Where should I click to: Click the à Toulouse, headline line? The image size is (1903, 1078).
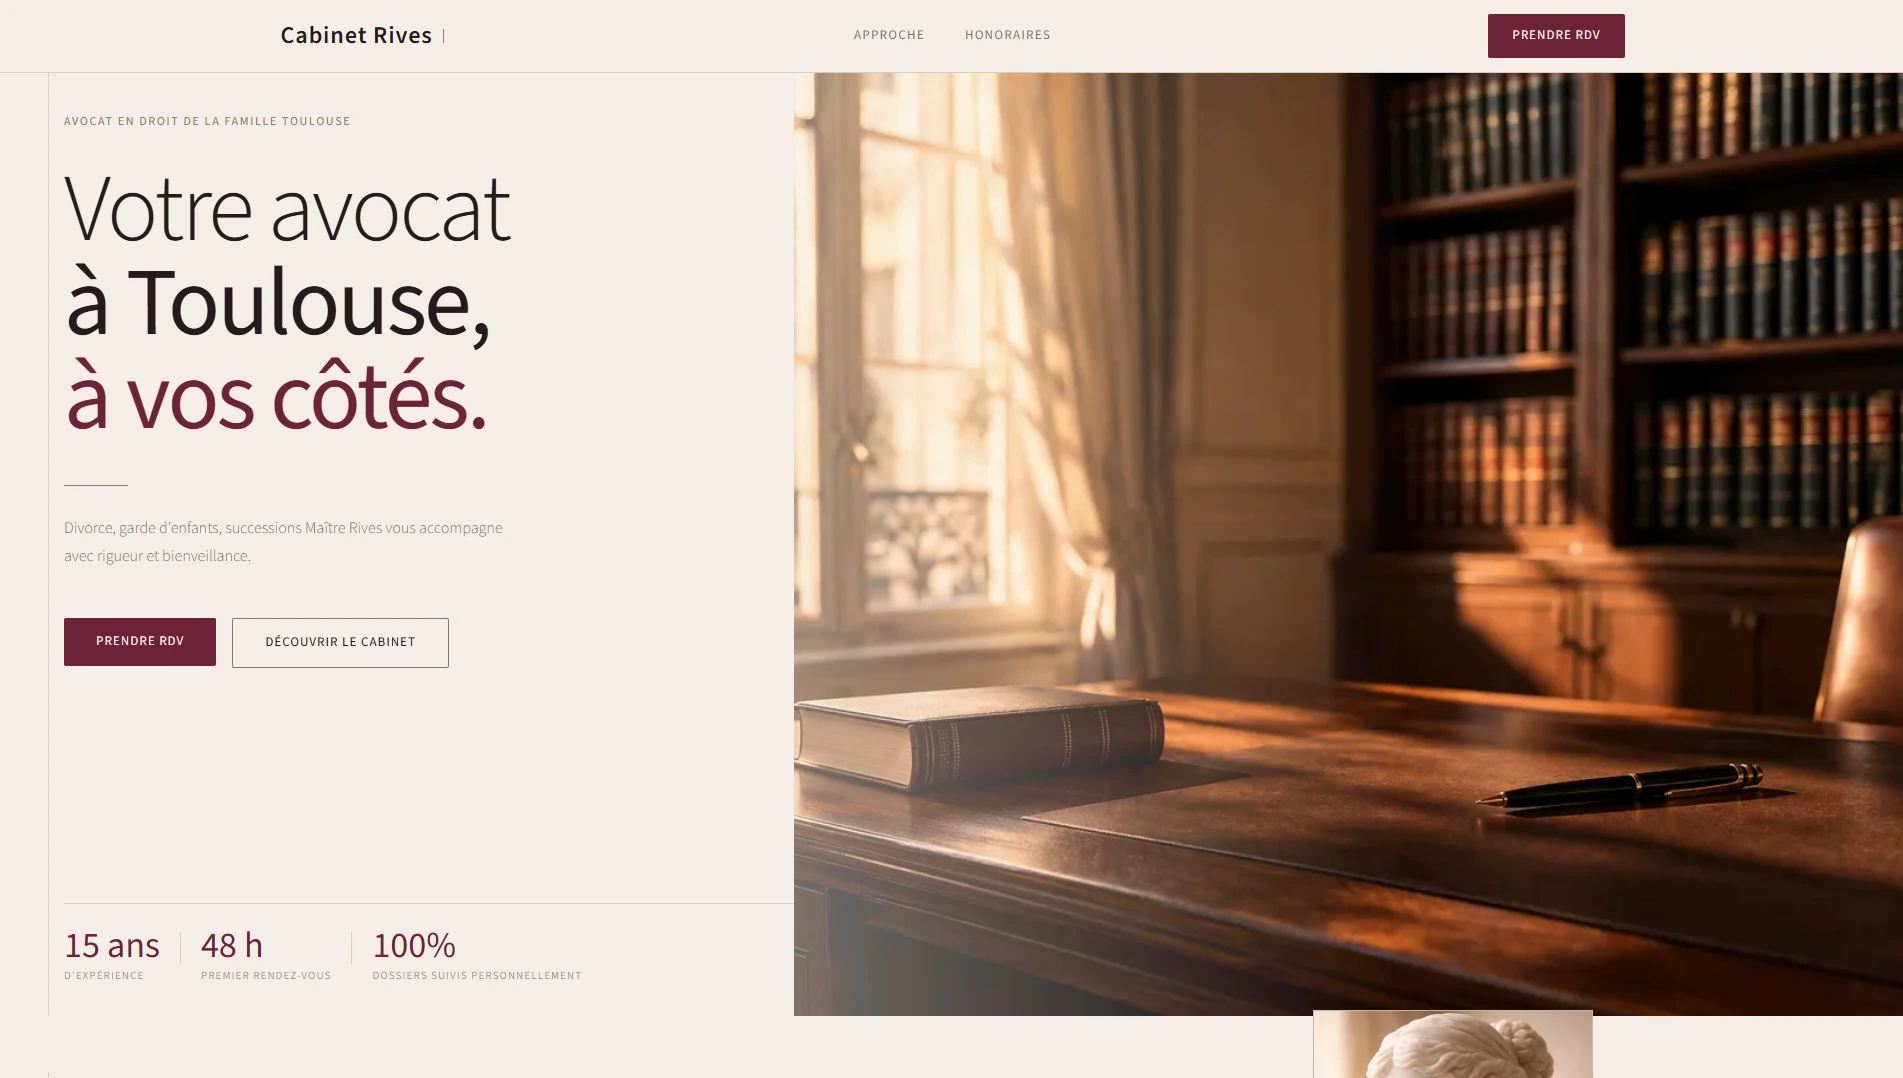tap(278, 303)
